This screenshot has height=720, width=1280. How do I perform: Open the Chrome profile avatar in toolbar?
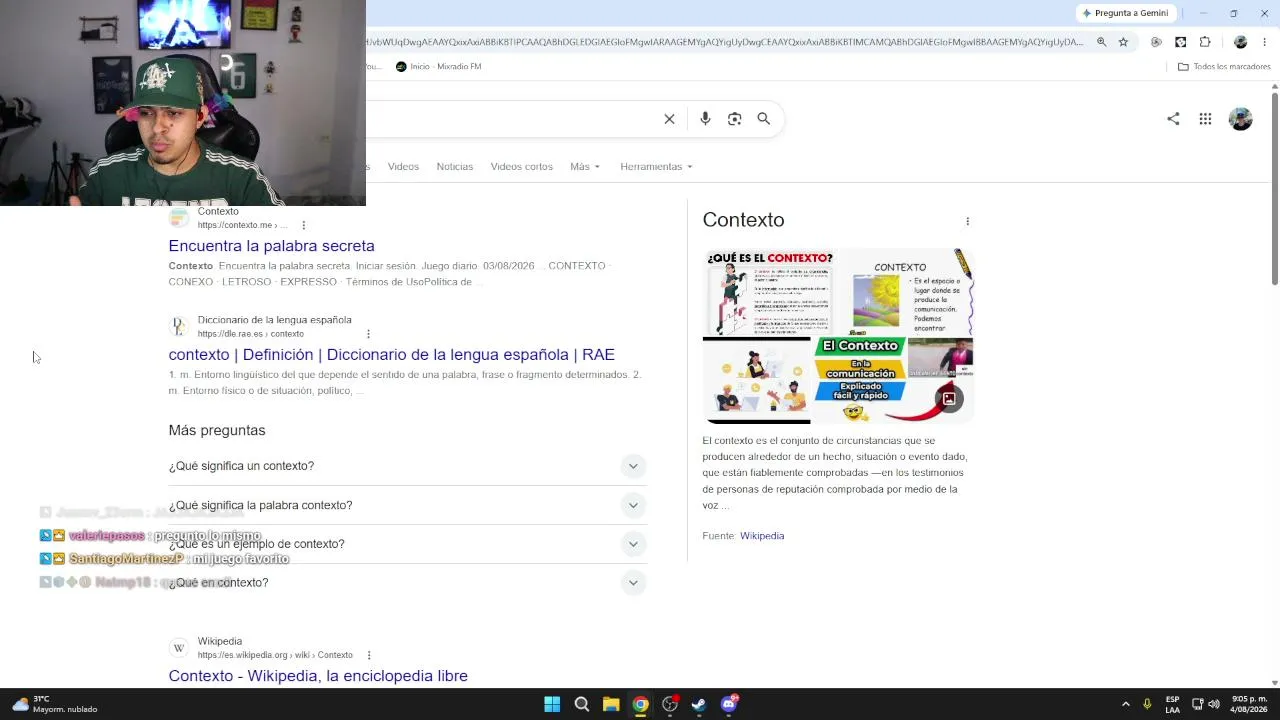(x=1240, y=42)
